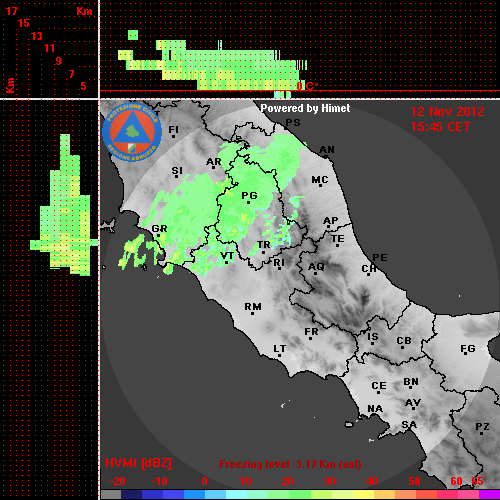
Task: Click the RM city label
Action: (x=253, y=306)
